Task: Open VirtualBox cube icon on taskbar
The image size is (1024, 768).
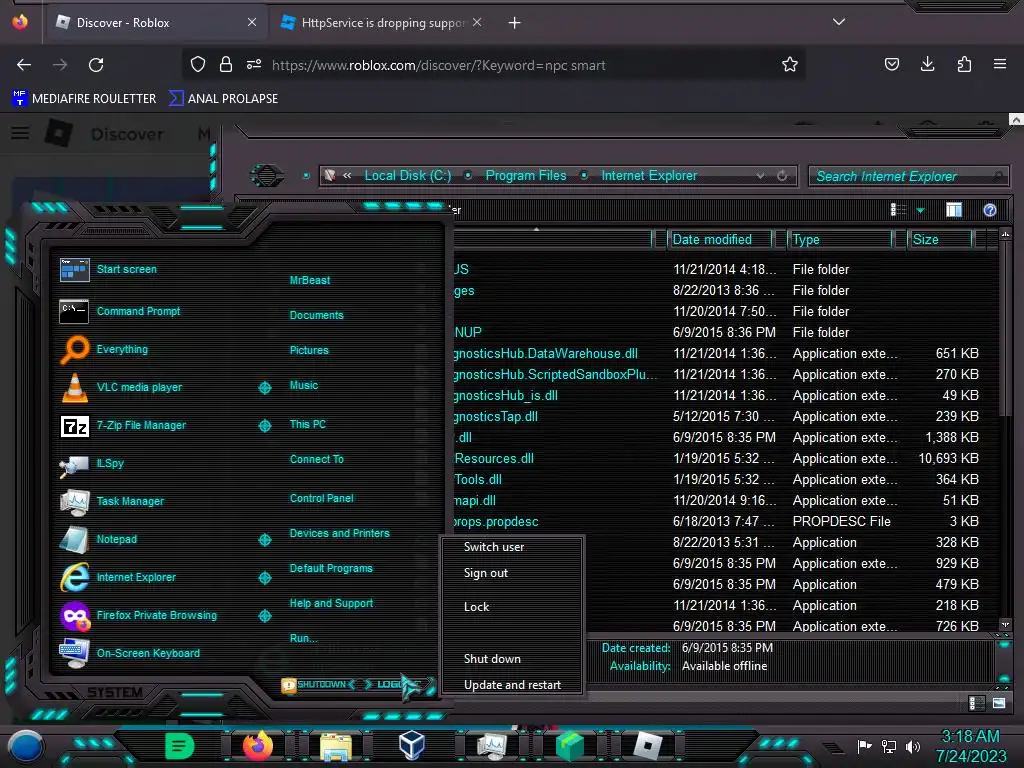Action: tap(412, 745)
